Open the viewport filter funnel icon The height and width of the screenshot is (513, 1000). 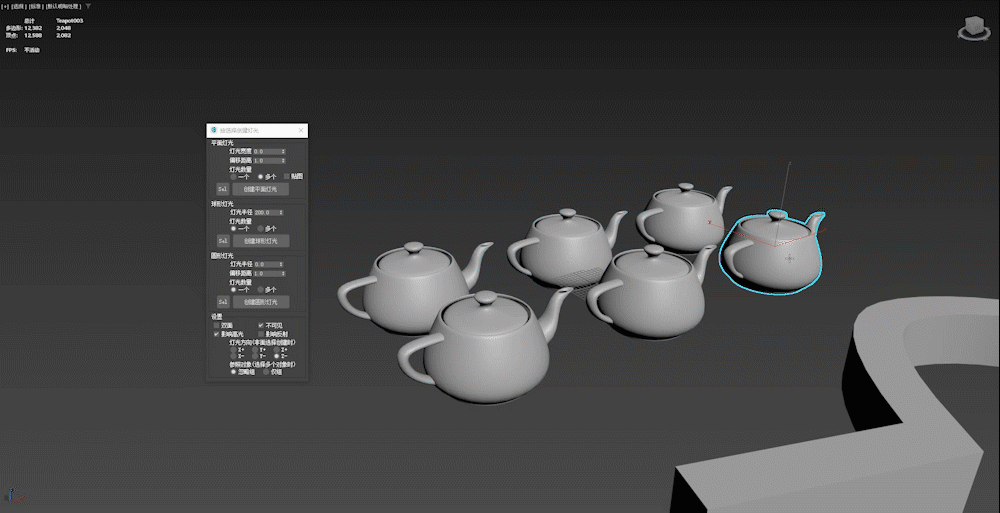pyautogui.click(x=88, y=6)
